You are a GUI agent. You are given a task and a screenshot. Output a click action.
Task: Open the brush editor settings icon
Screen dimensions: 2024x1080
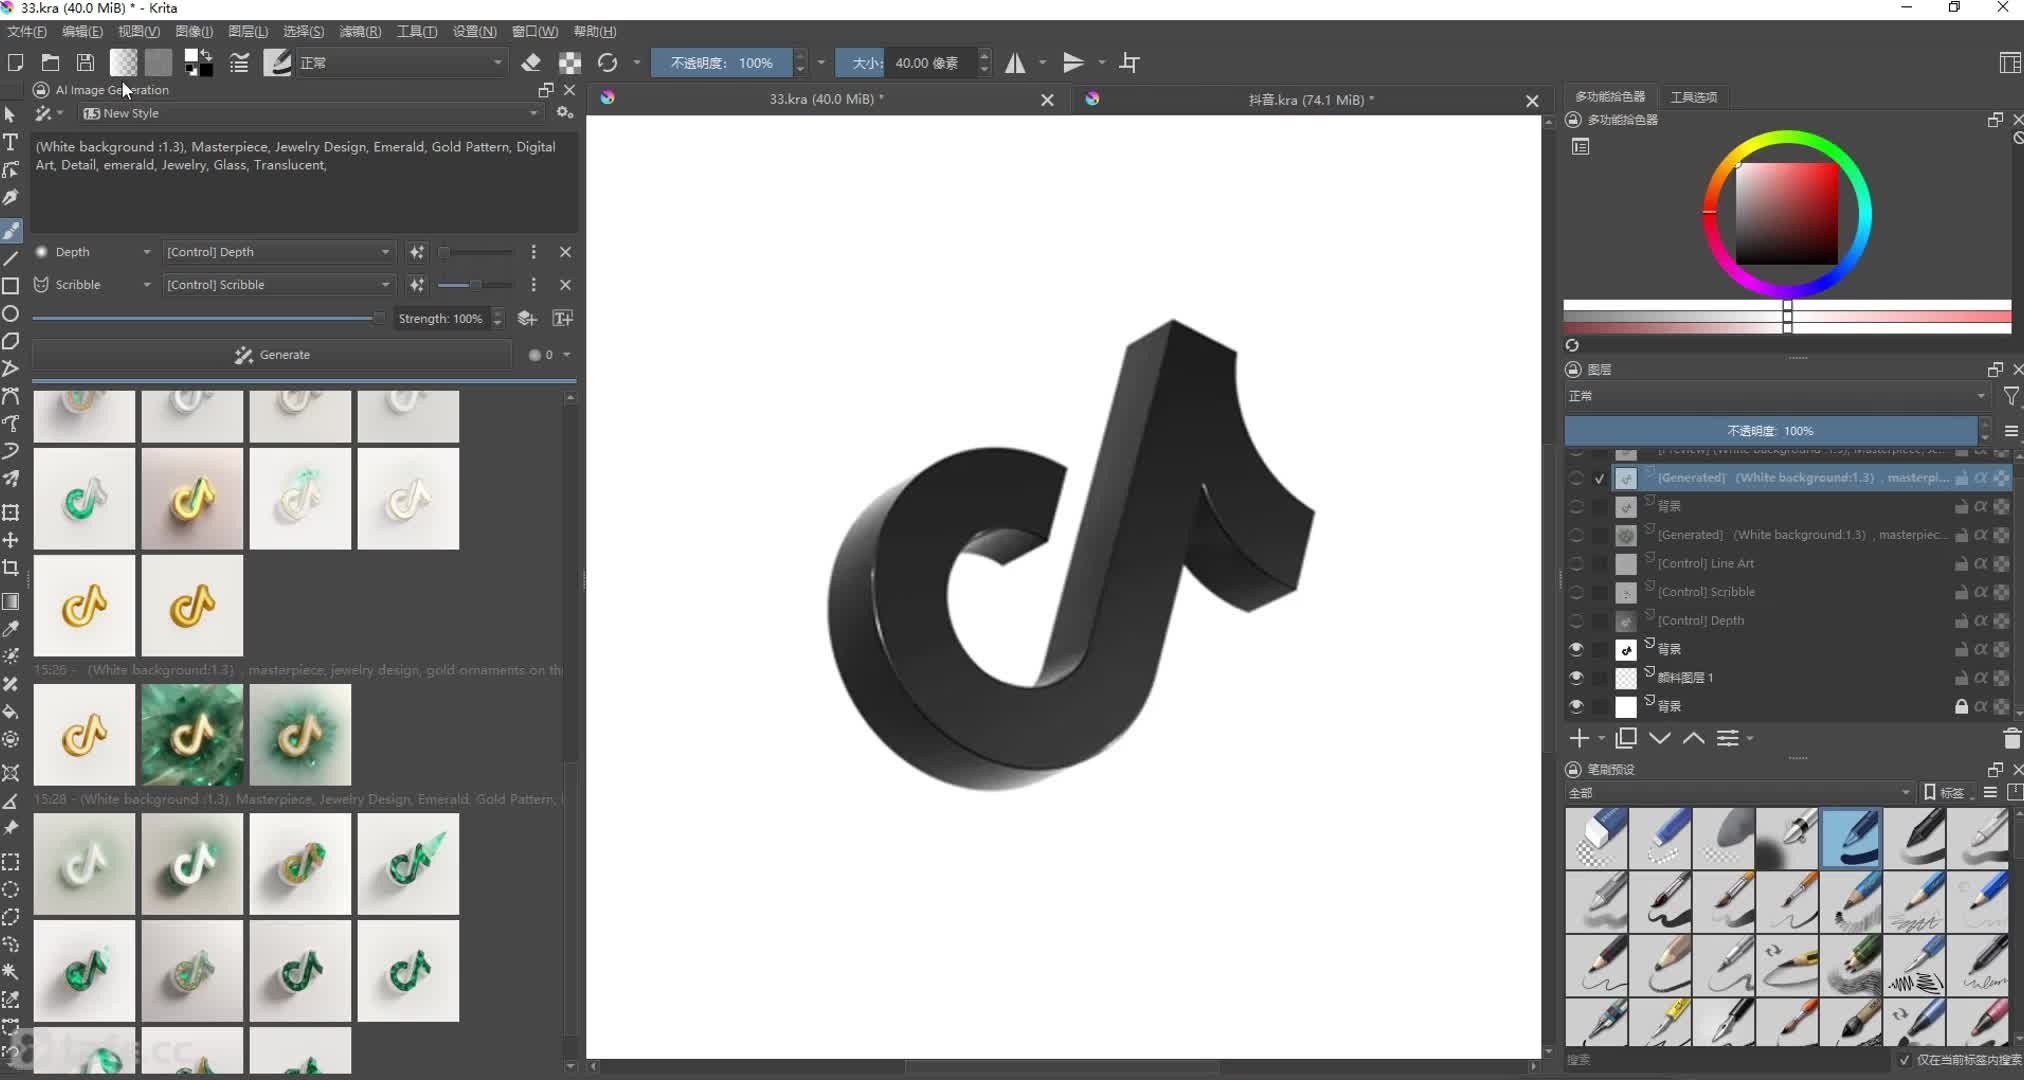click(x=239, y=63)
